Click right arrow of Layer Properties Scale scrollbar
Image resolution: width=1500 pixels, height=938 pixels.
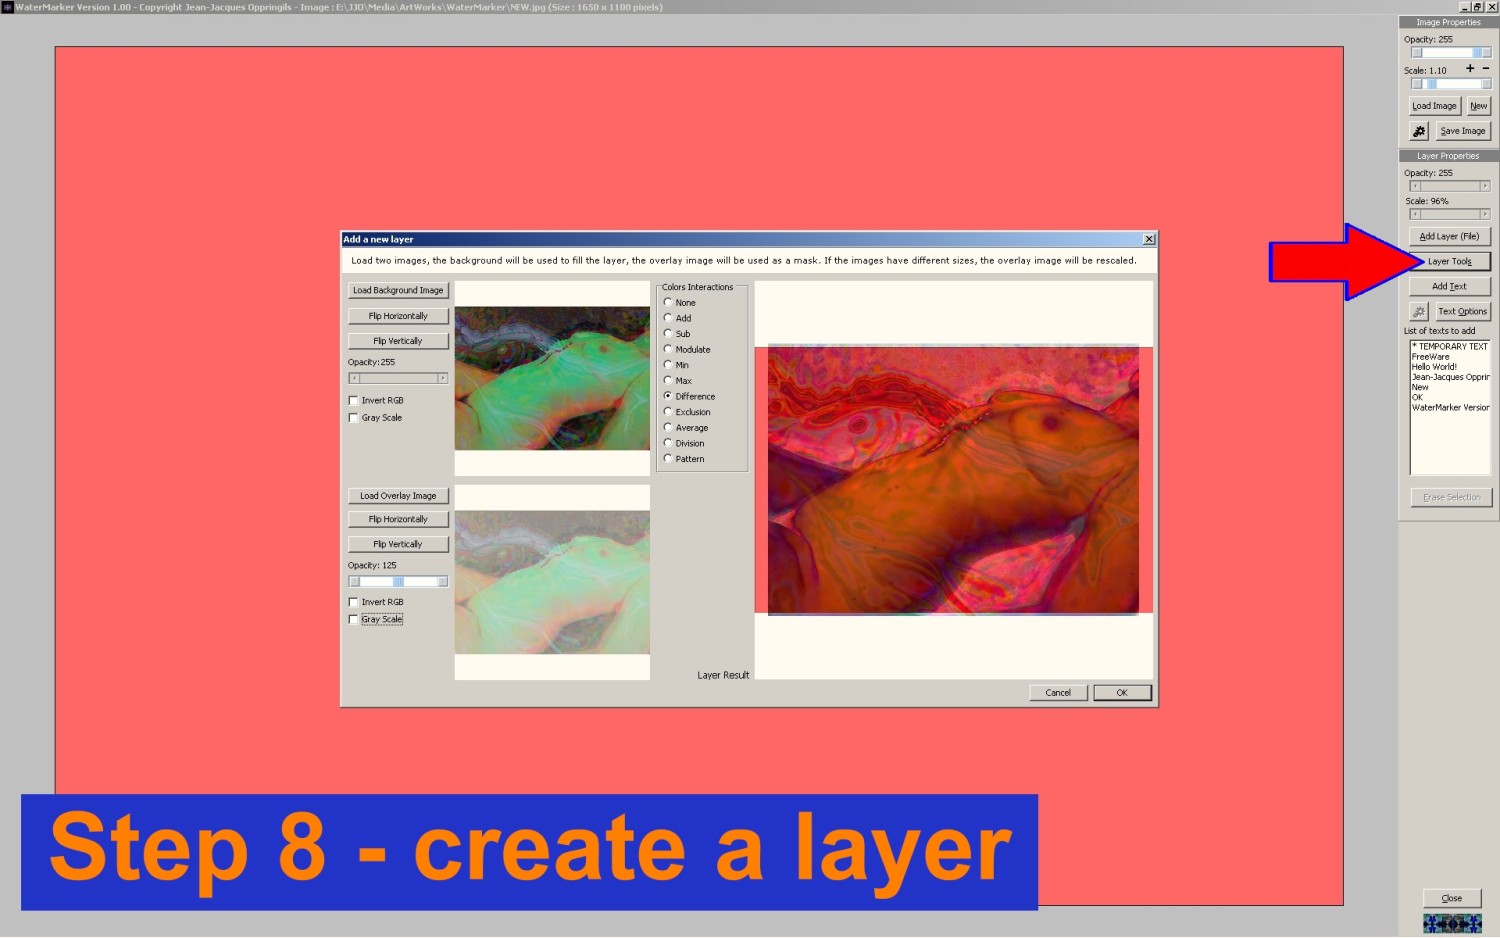coord(1485,214)
